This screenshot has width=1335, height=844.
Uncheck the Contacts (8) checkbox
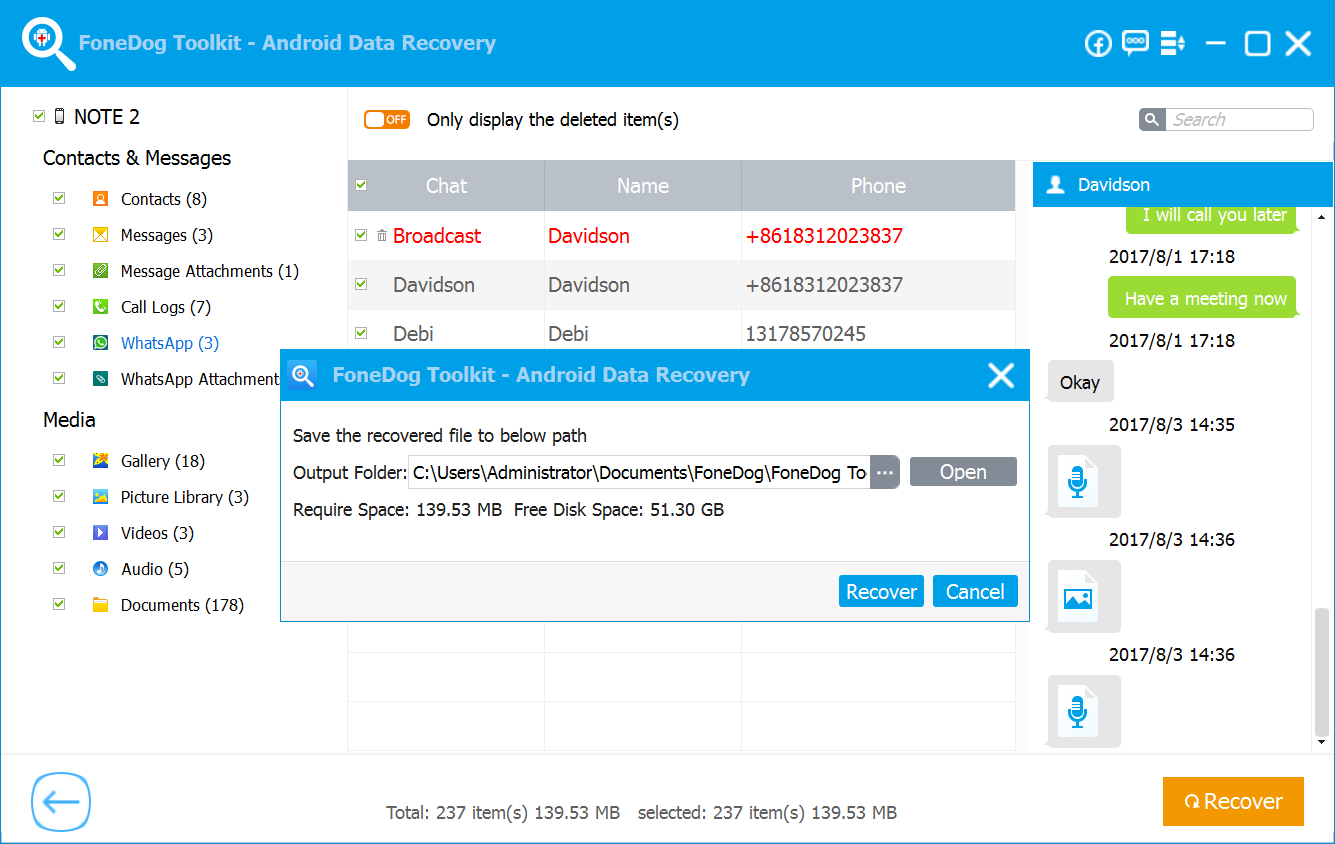click(59, 198)
